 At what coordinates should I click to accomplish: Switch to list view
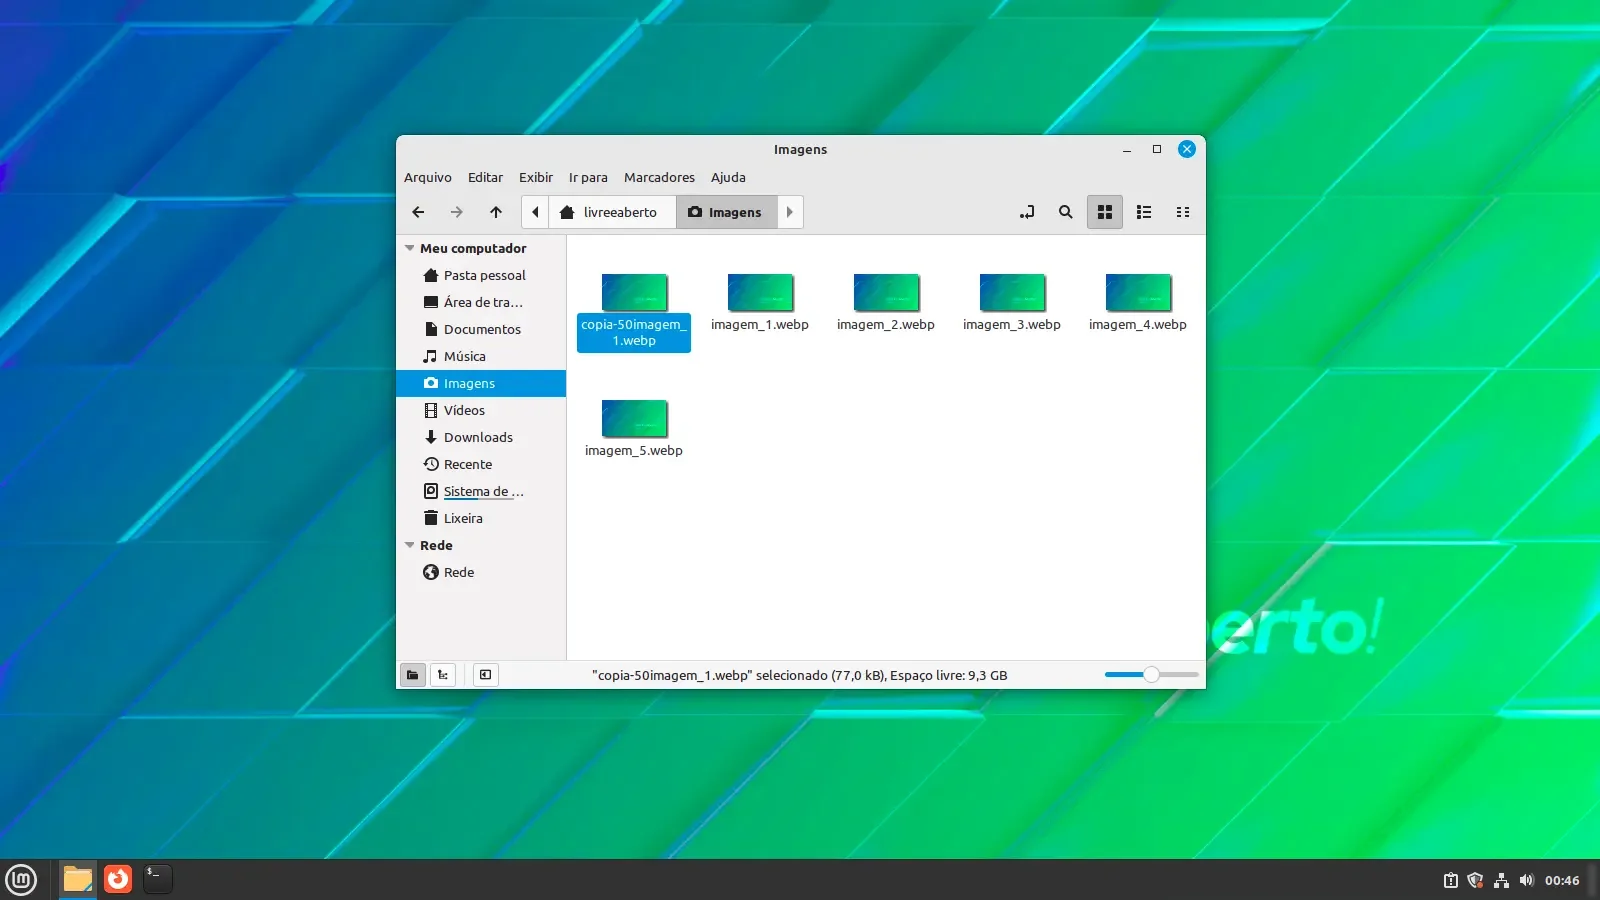point(1144,212)
